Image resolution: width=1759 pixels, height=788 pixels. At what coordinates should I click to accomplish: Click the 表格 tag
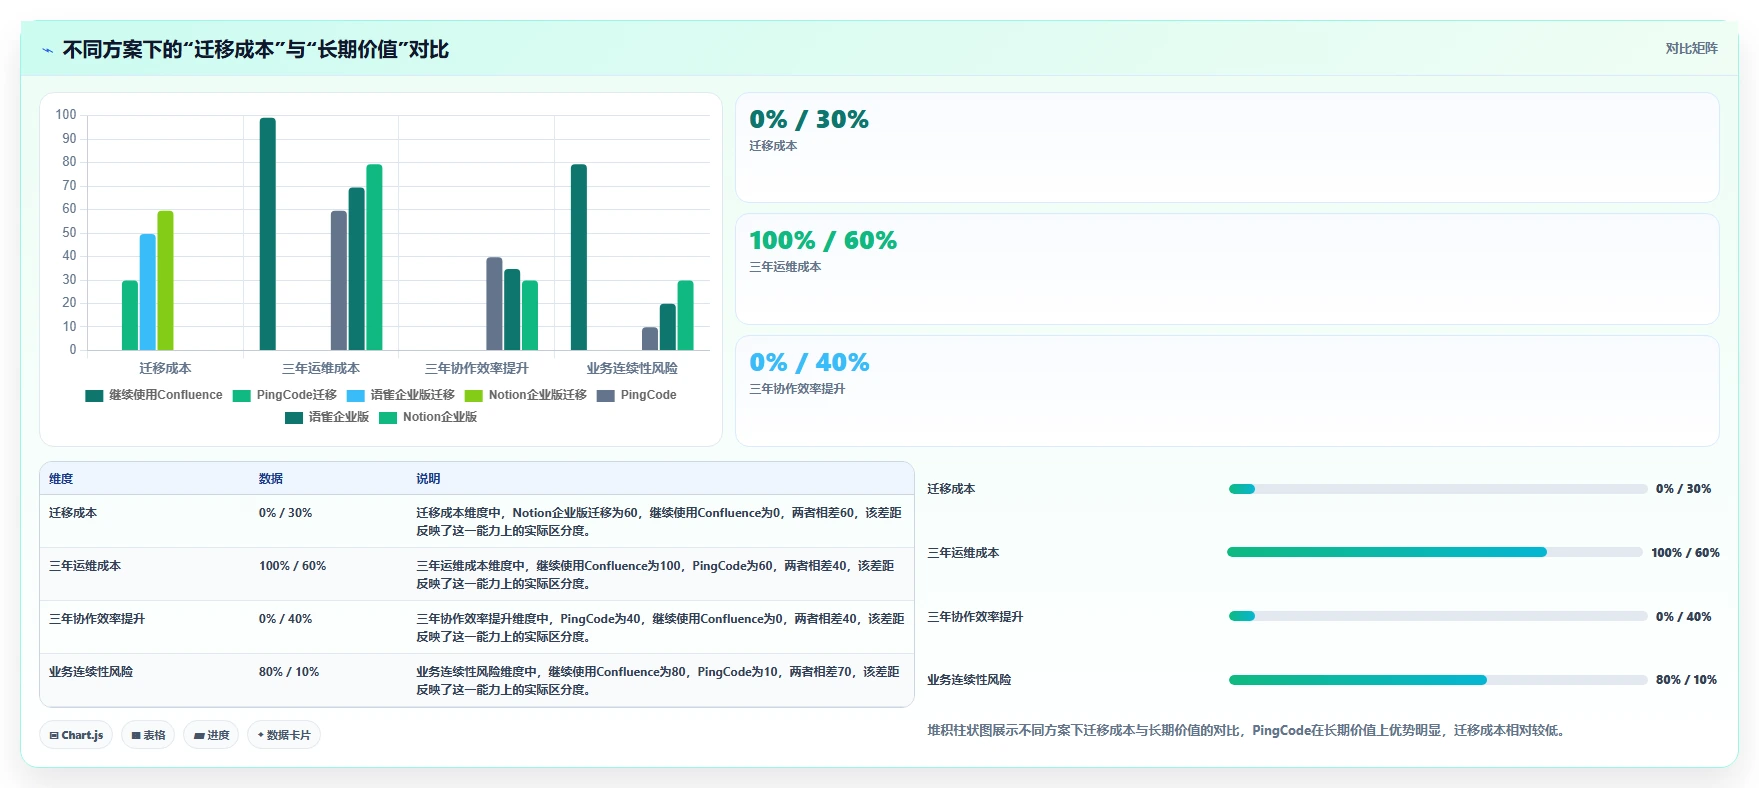point(148,735)
